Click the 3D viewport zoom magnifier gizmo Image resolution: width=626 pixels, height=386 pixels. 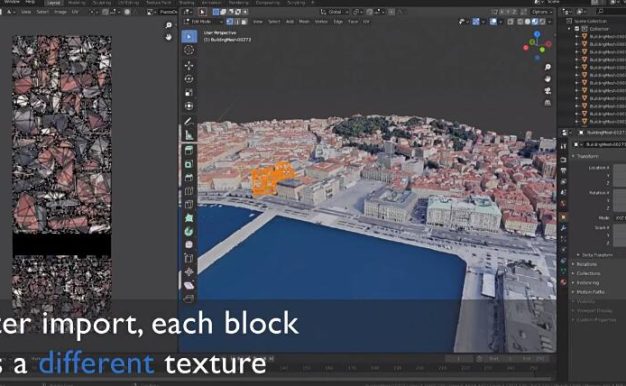coord(548,67)
